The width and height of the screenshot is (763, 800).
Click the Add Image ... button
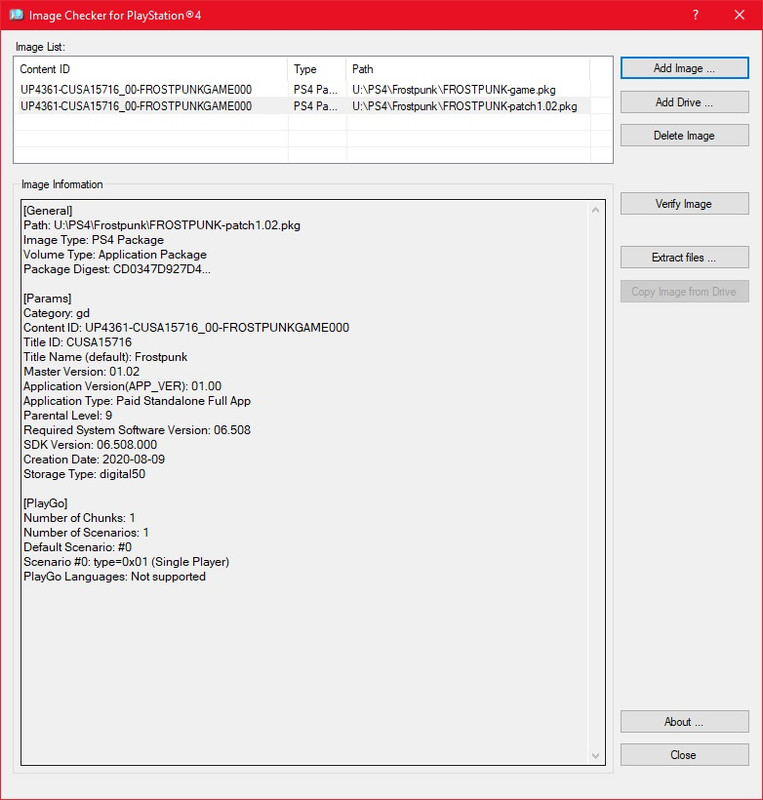pos(684,68)
